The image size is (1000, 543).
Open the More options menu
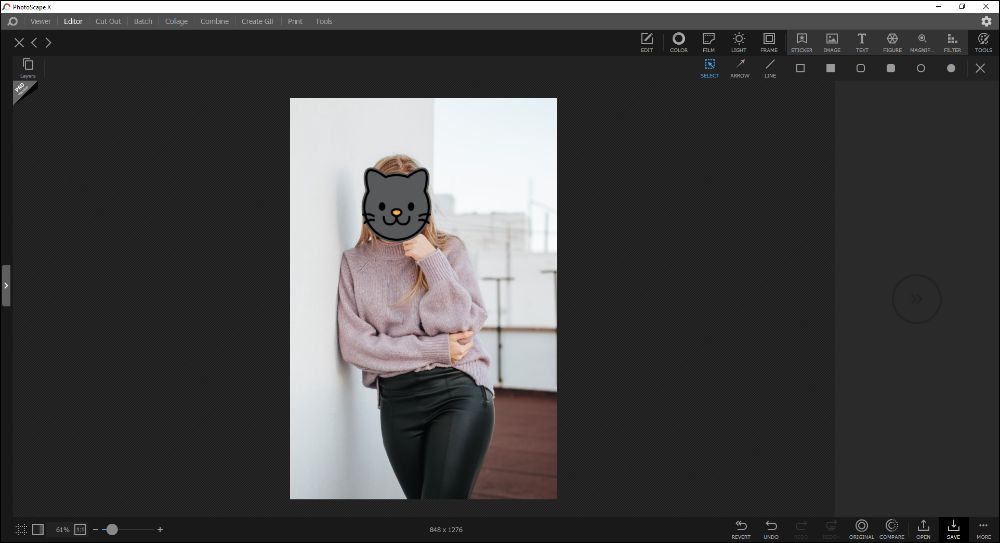click(x=983, y=528)
